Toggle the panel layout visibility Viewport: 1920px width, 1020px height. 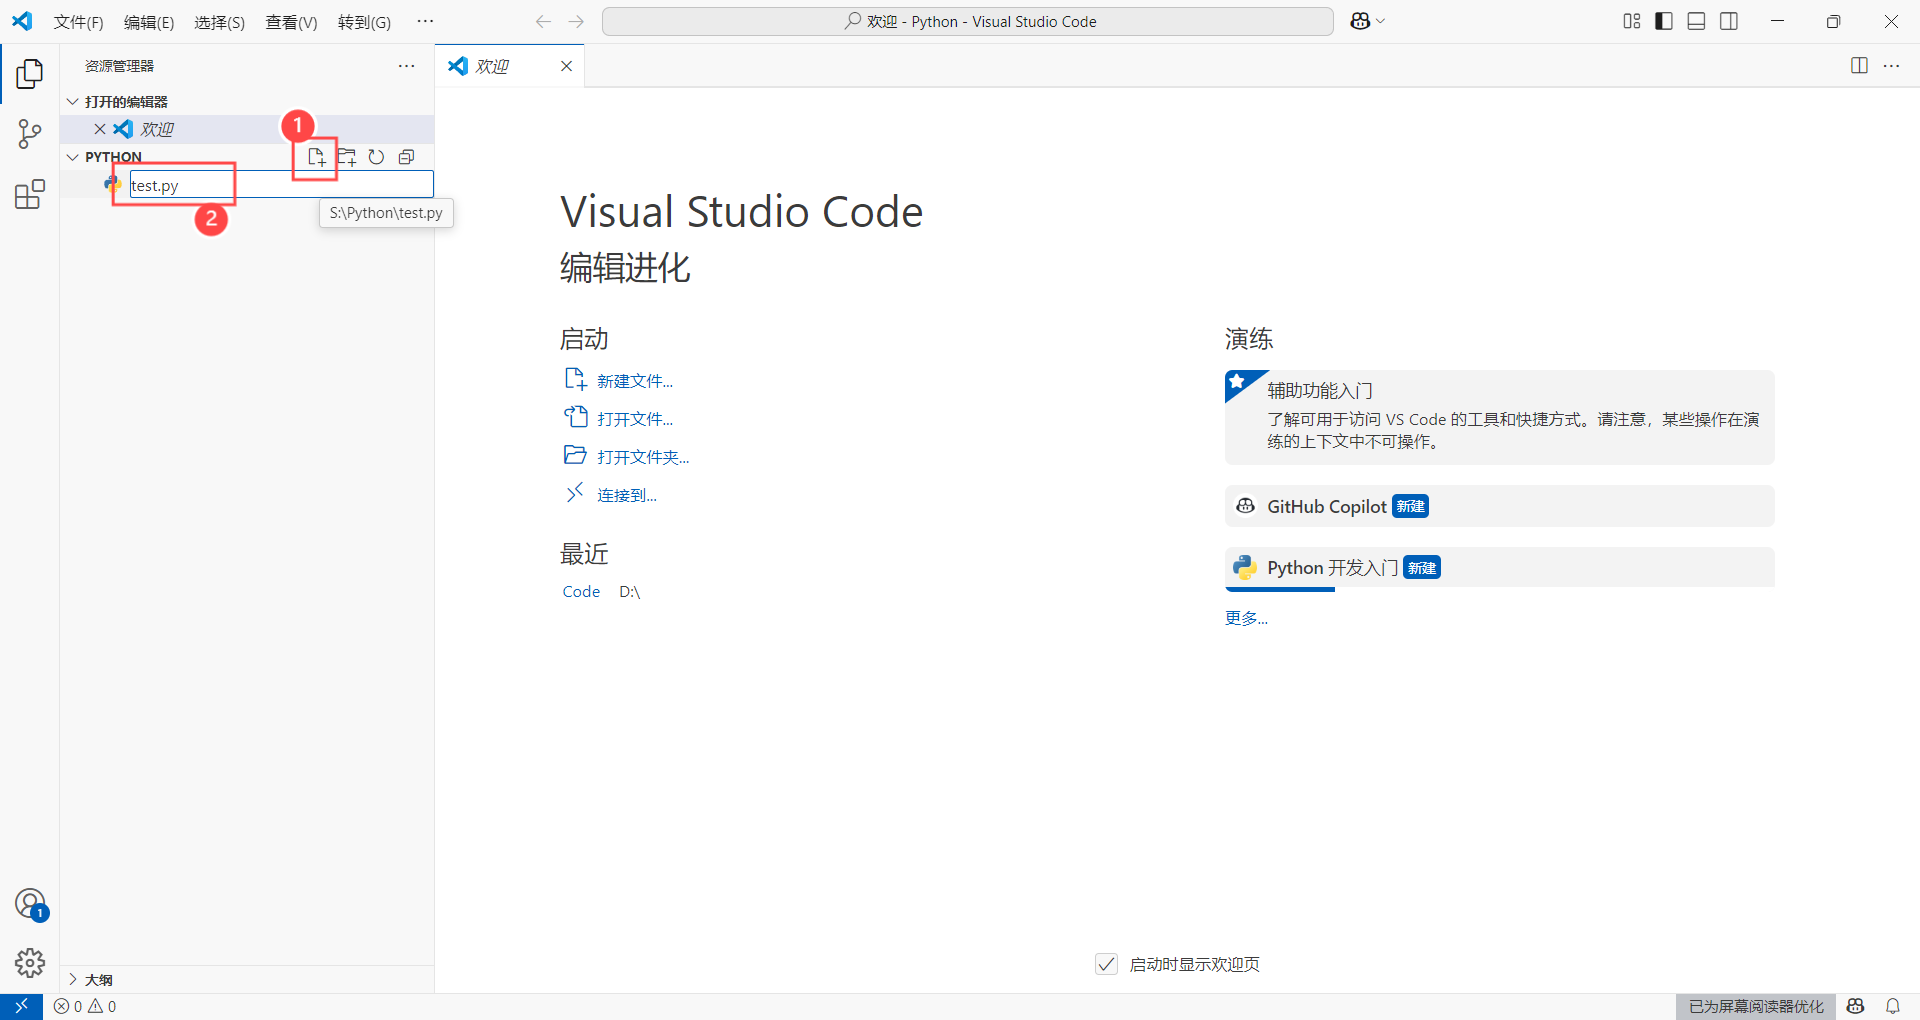tap(1696, 20)
